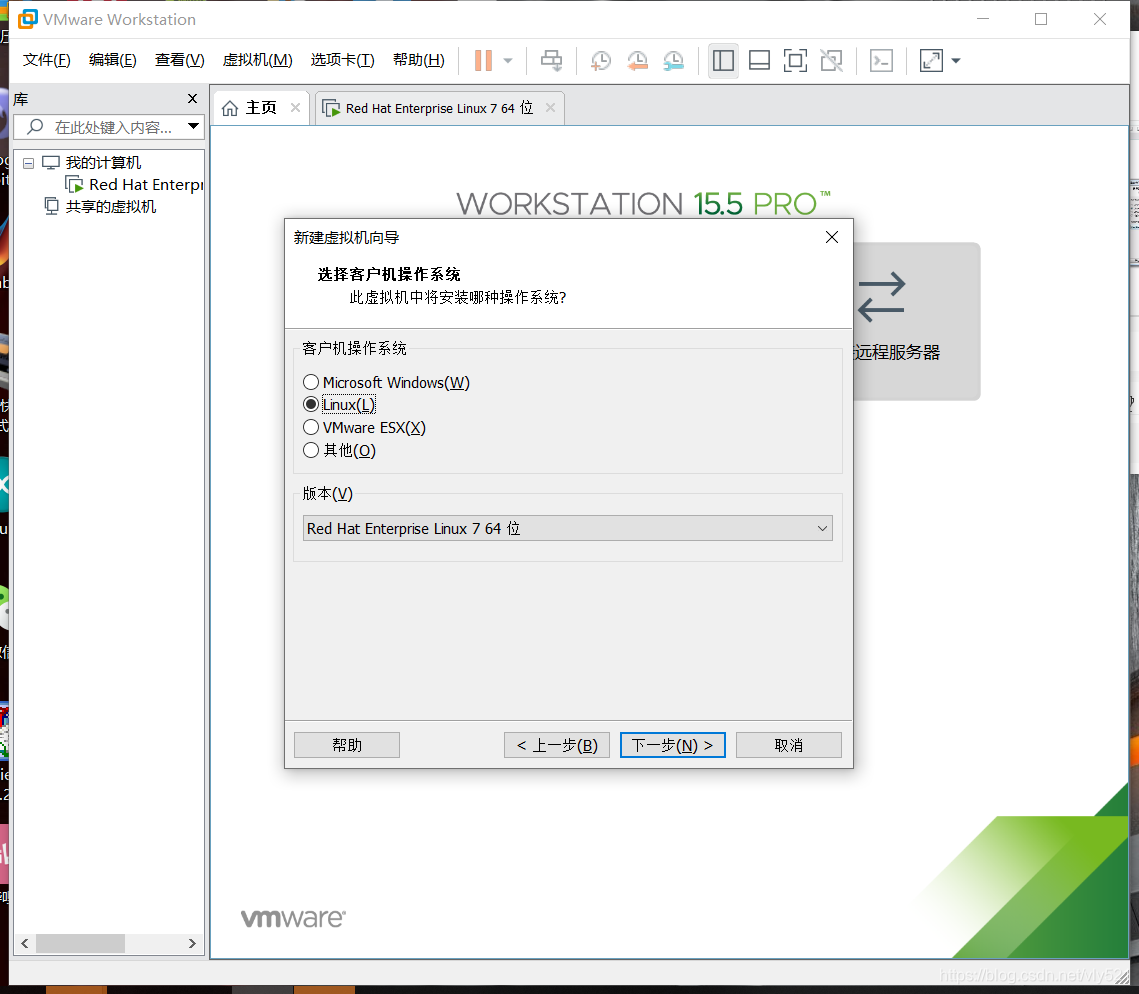This screenshot has width=1139, height=994.
Task: Click the shared VMs icon beside 共享的虚拟机
Action: point(52,206)
